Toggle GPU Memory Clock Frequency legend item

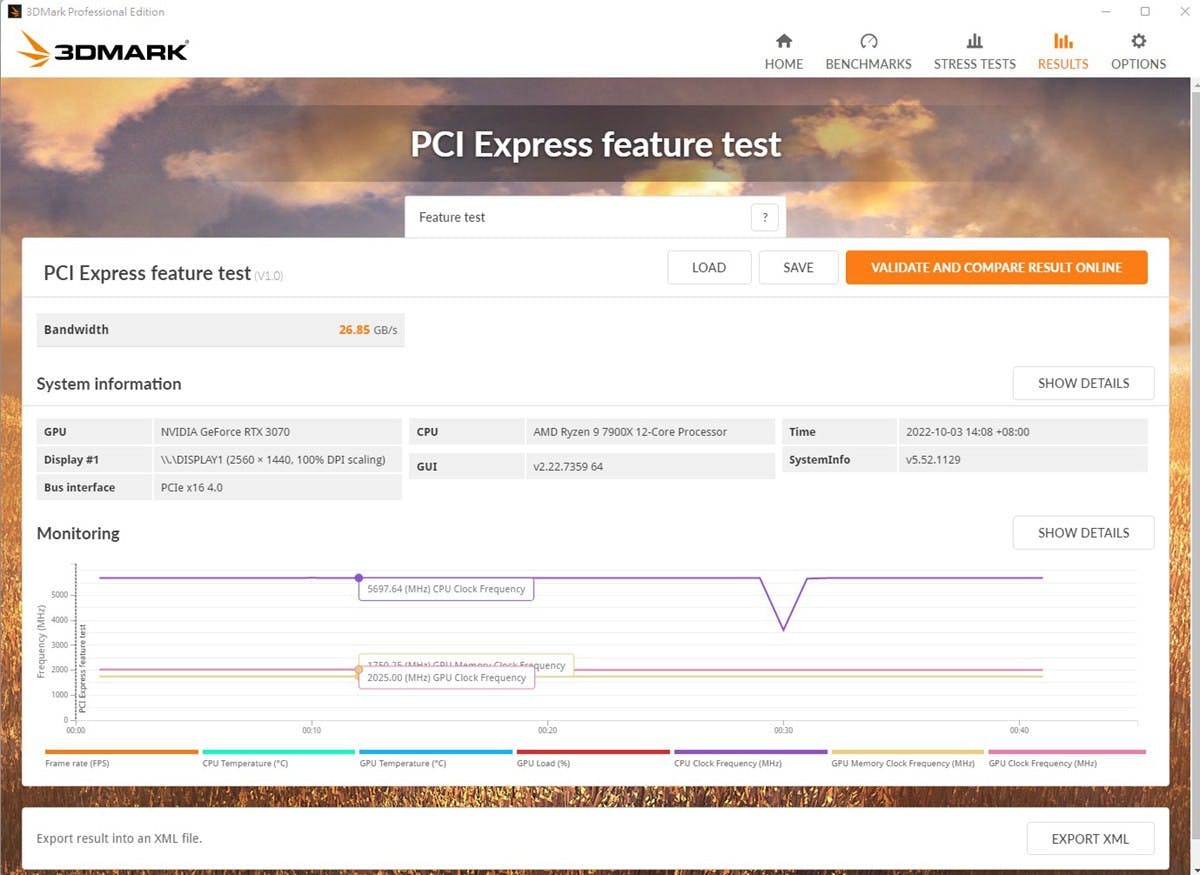(908, 758)
